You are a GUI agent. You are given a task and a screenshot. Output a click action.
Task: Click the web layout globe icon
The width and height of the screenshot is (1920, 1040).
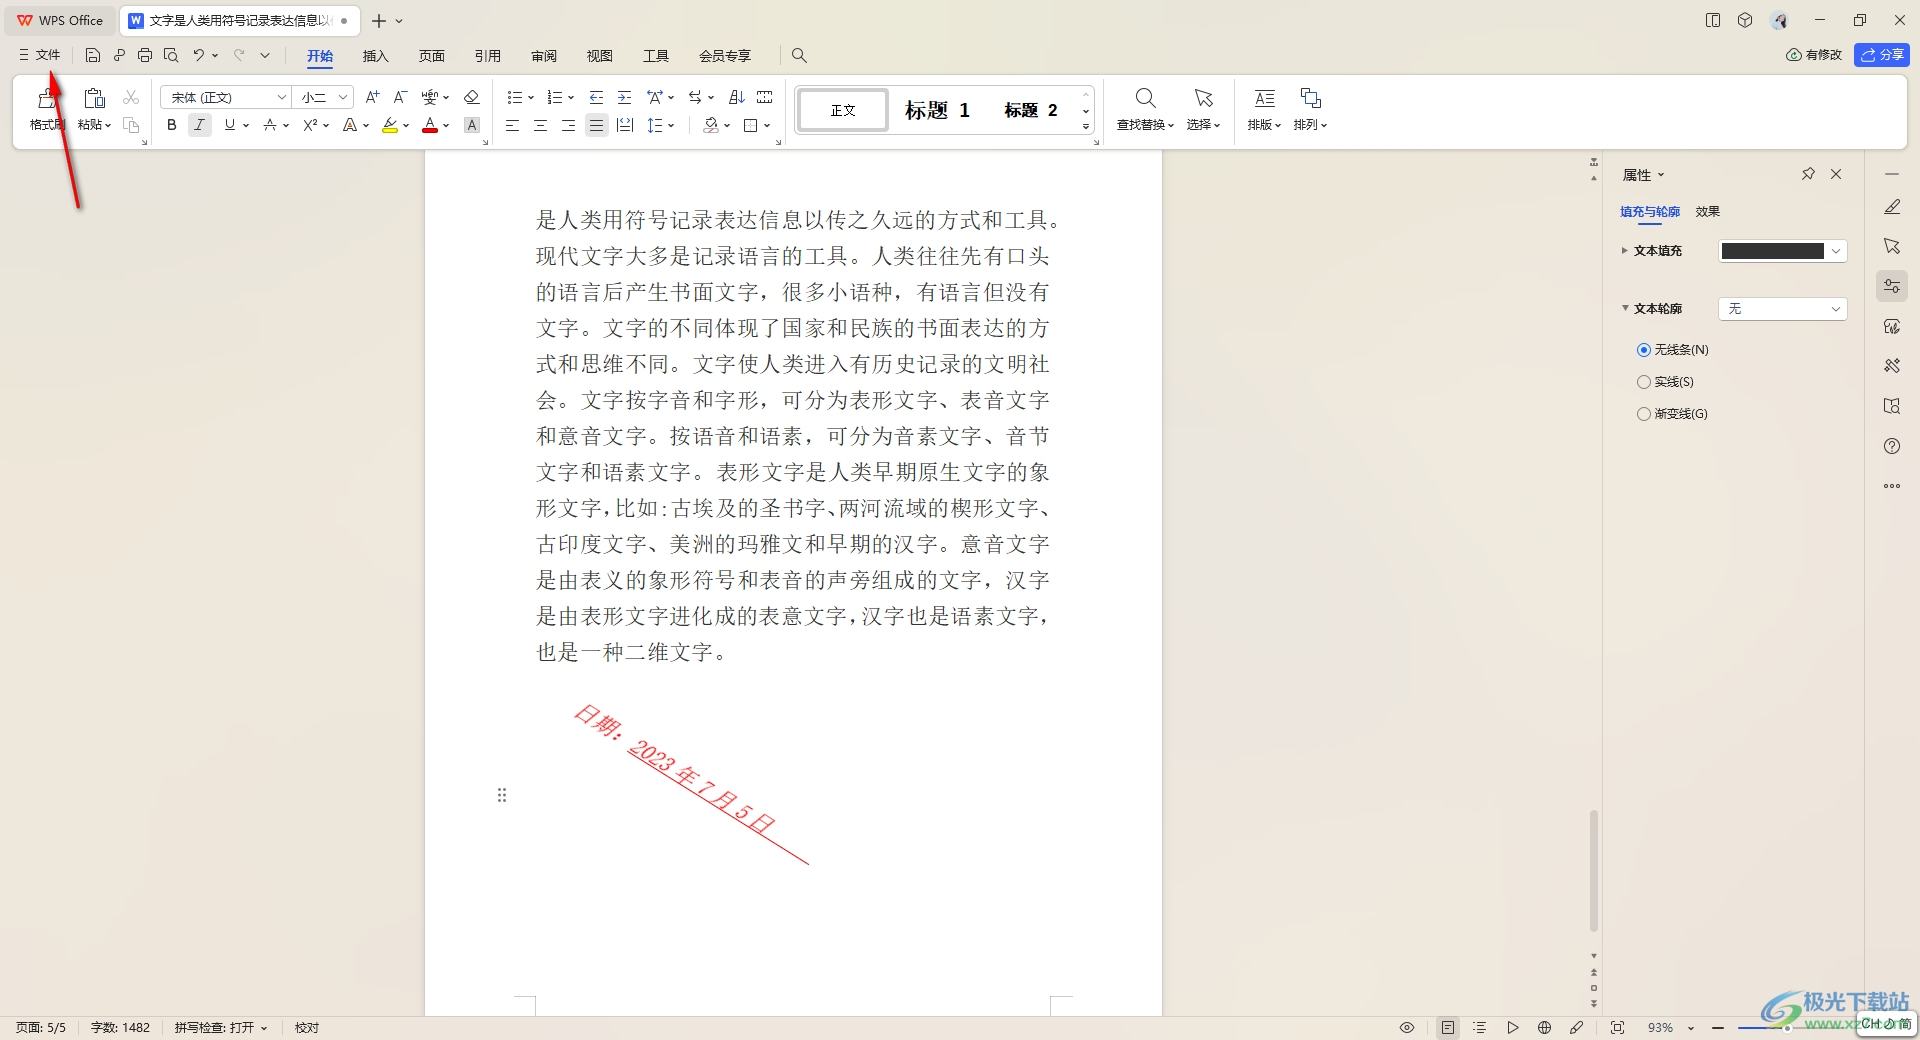click(1545, 1027)
